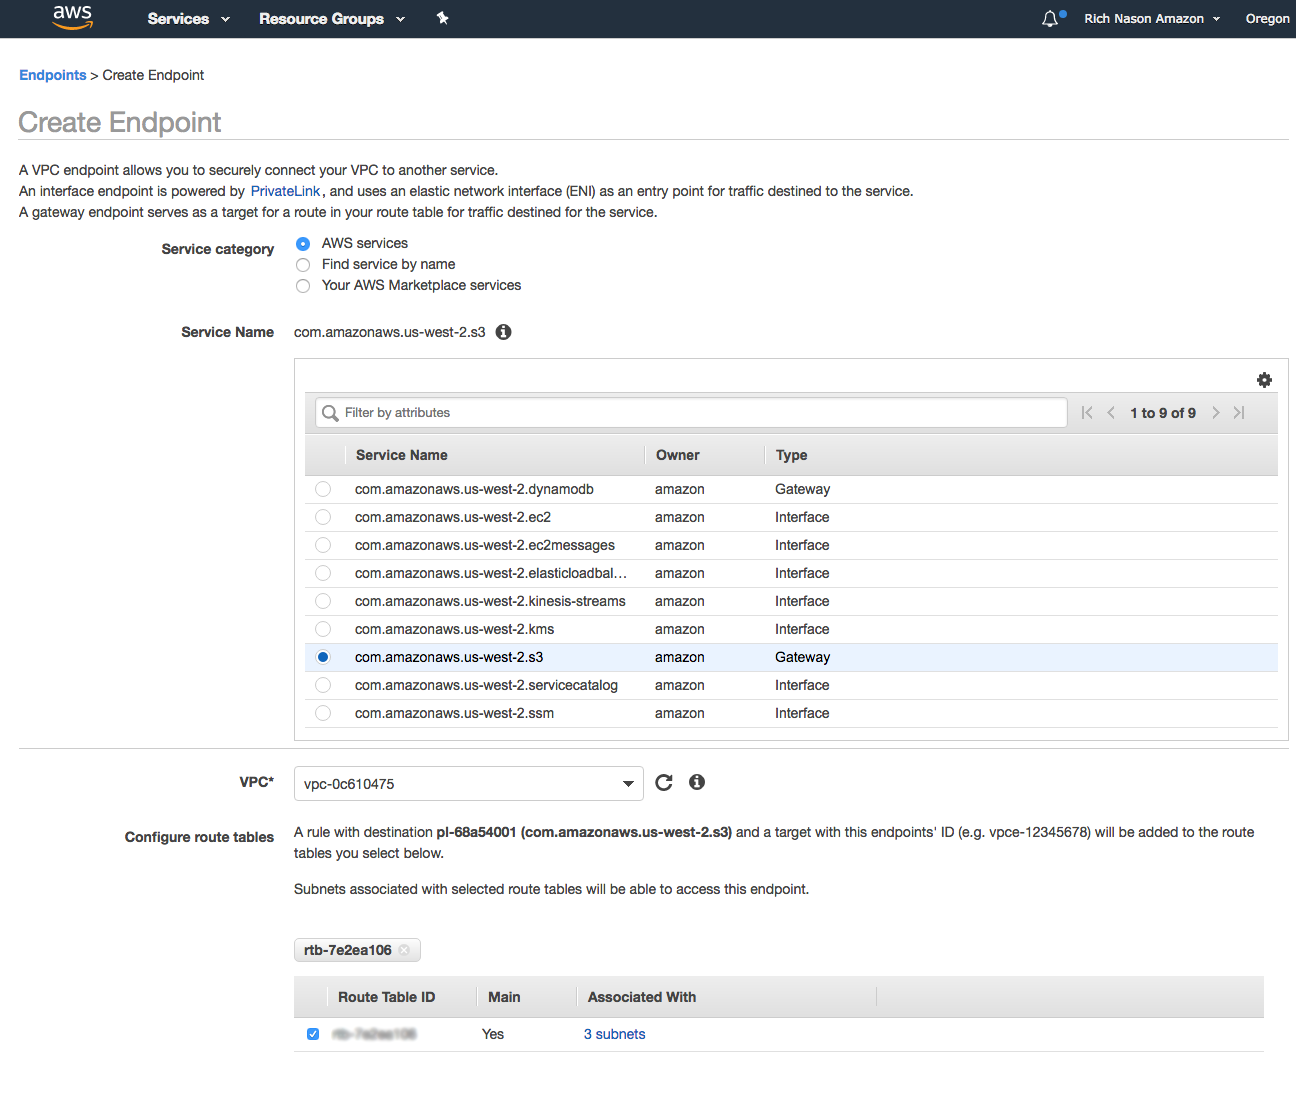This screenshot has width=1296, height=1095.
Task: Refresh the VPC list
Action: pyautogui.click(x=664, y=783)
